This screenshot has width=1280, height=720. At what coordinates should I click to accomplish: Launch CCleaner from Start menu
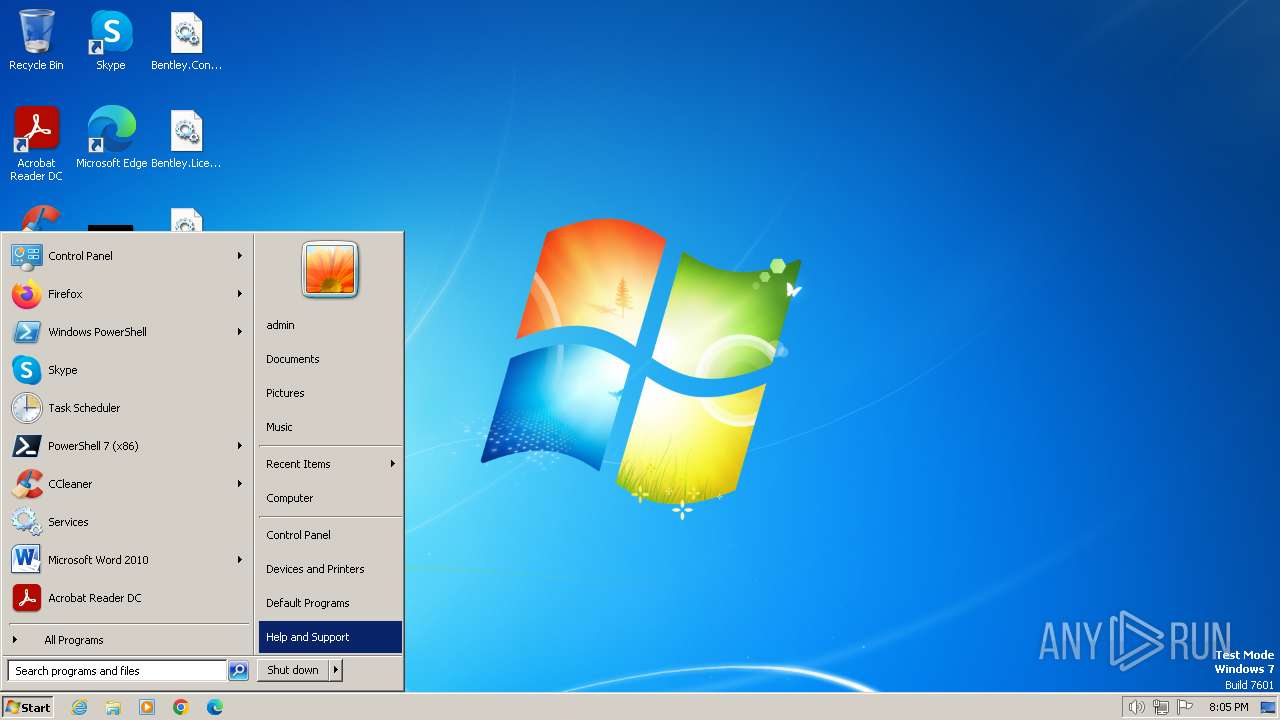128,484
